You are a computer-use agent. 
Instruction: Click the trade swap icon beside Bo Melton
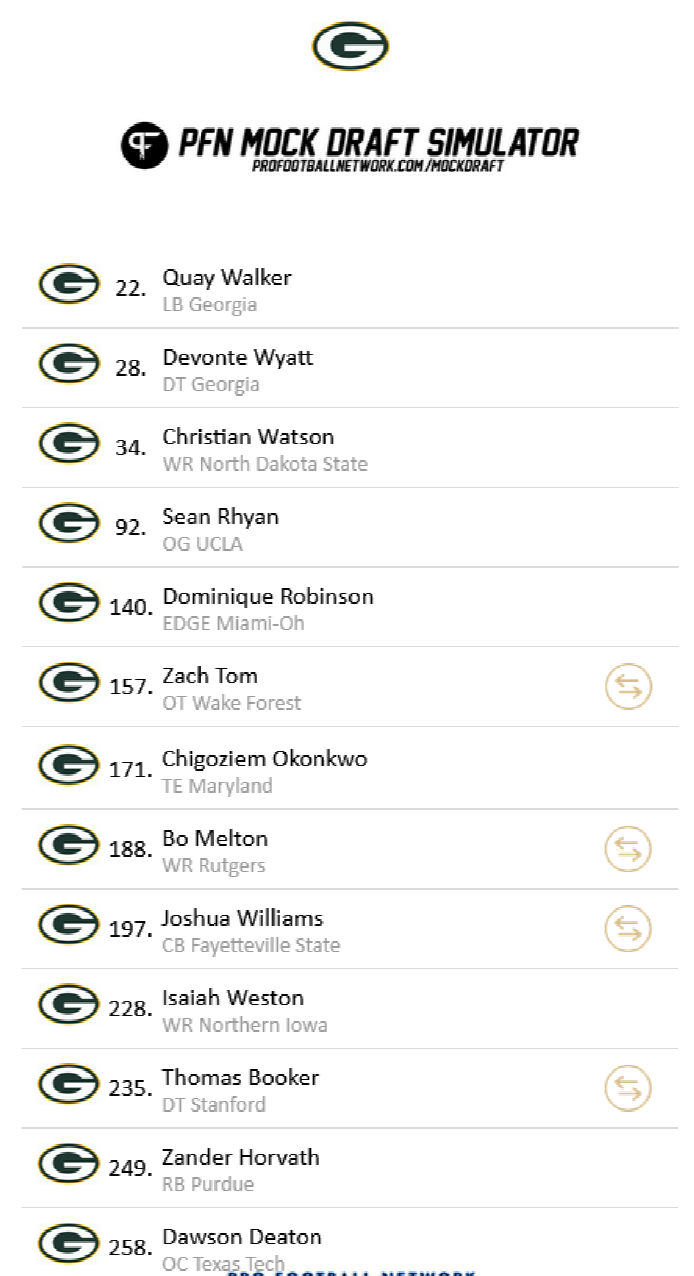point(628,849)
